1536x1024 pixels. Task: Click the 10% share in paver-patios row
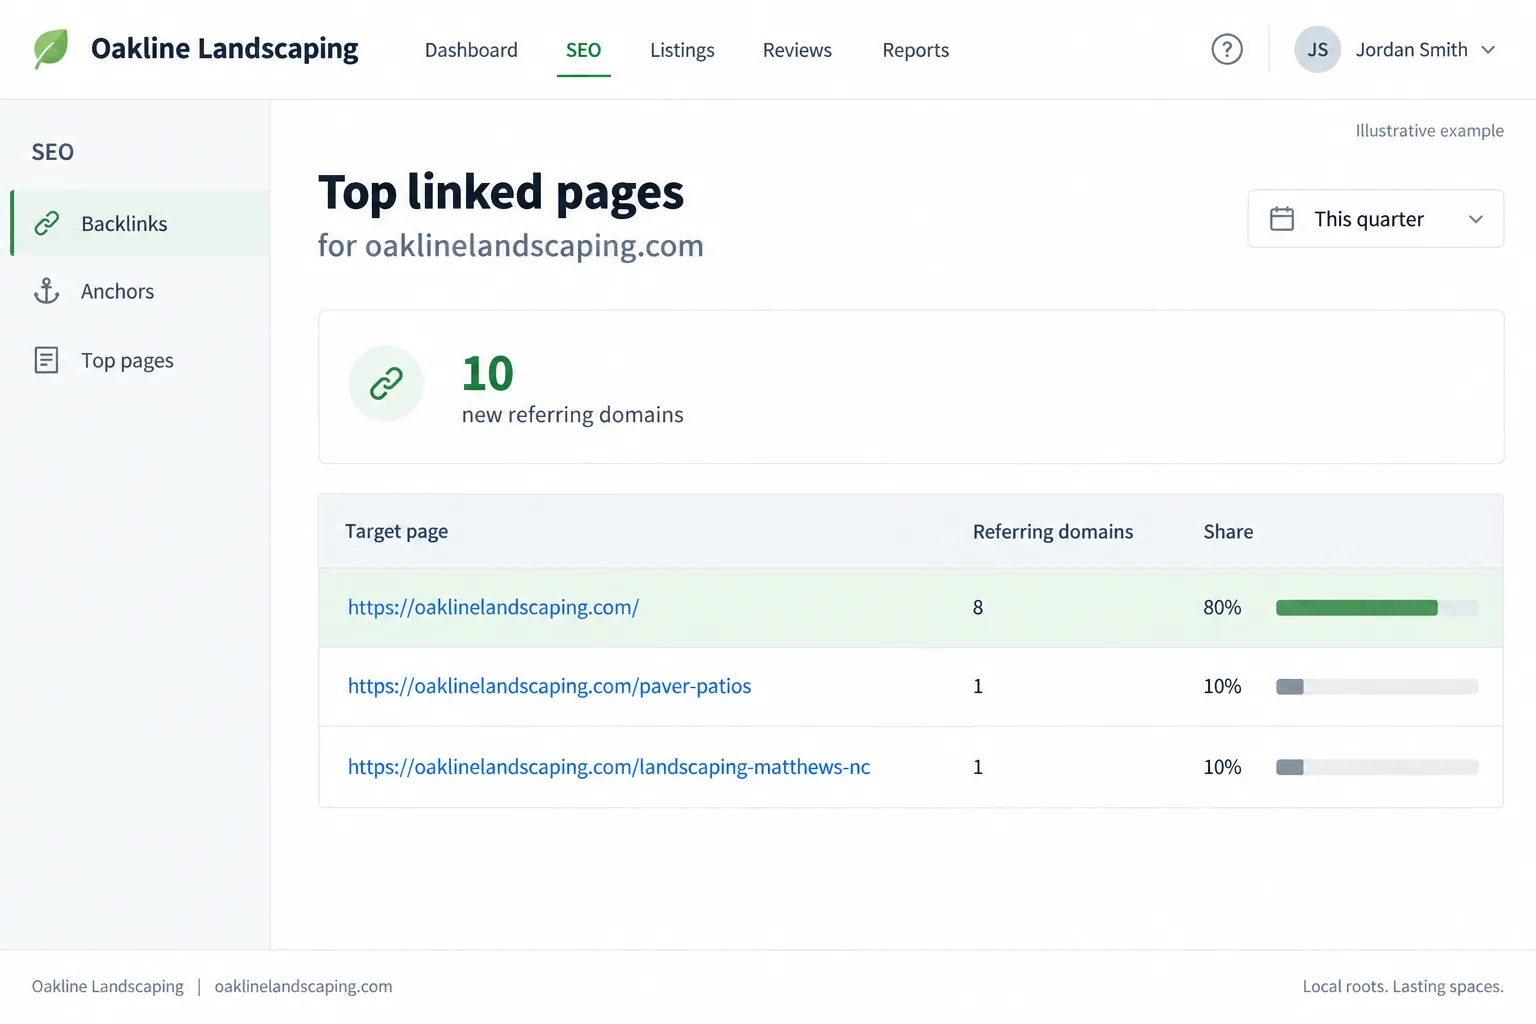[1222, 686]
